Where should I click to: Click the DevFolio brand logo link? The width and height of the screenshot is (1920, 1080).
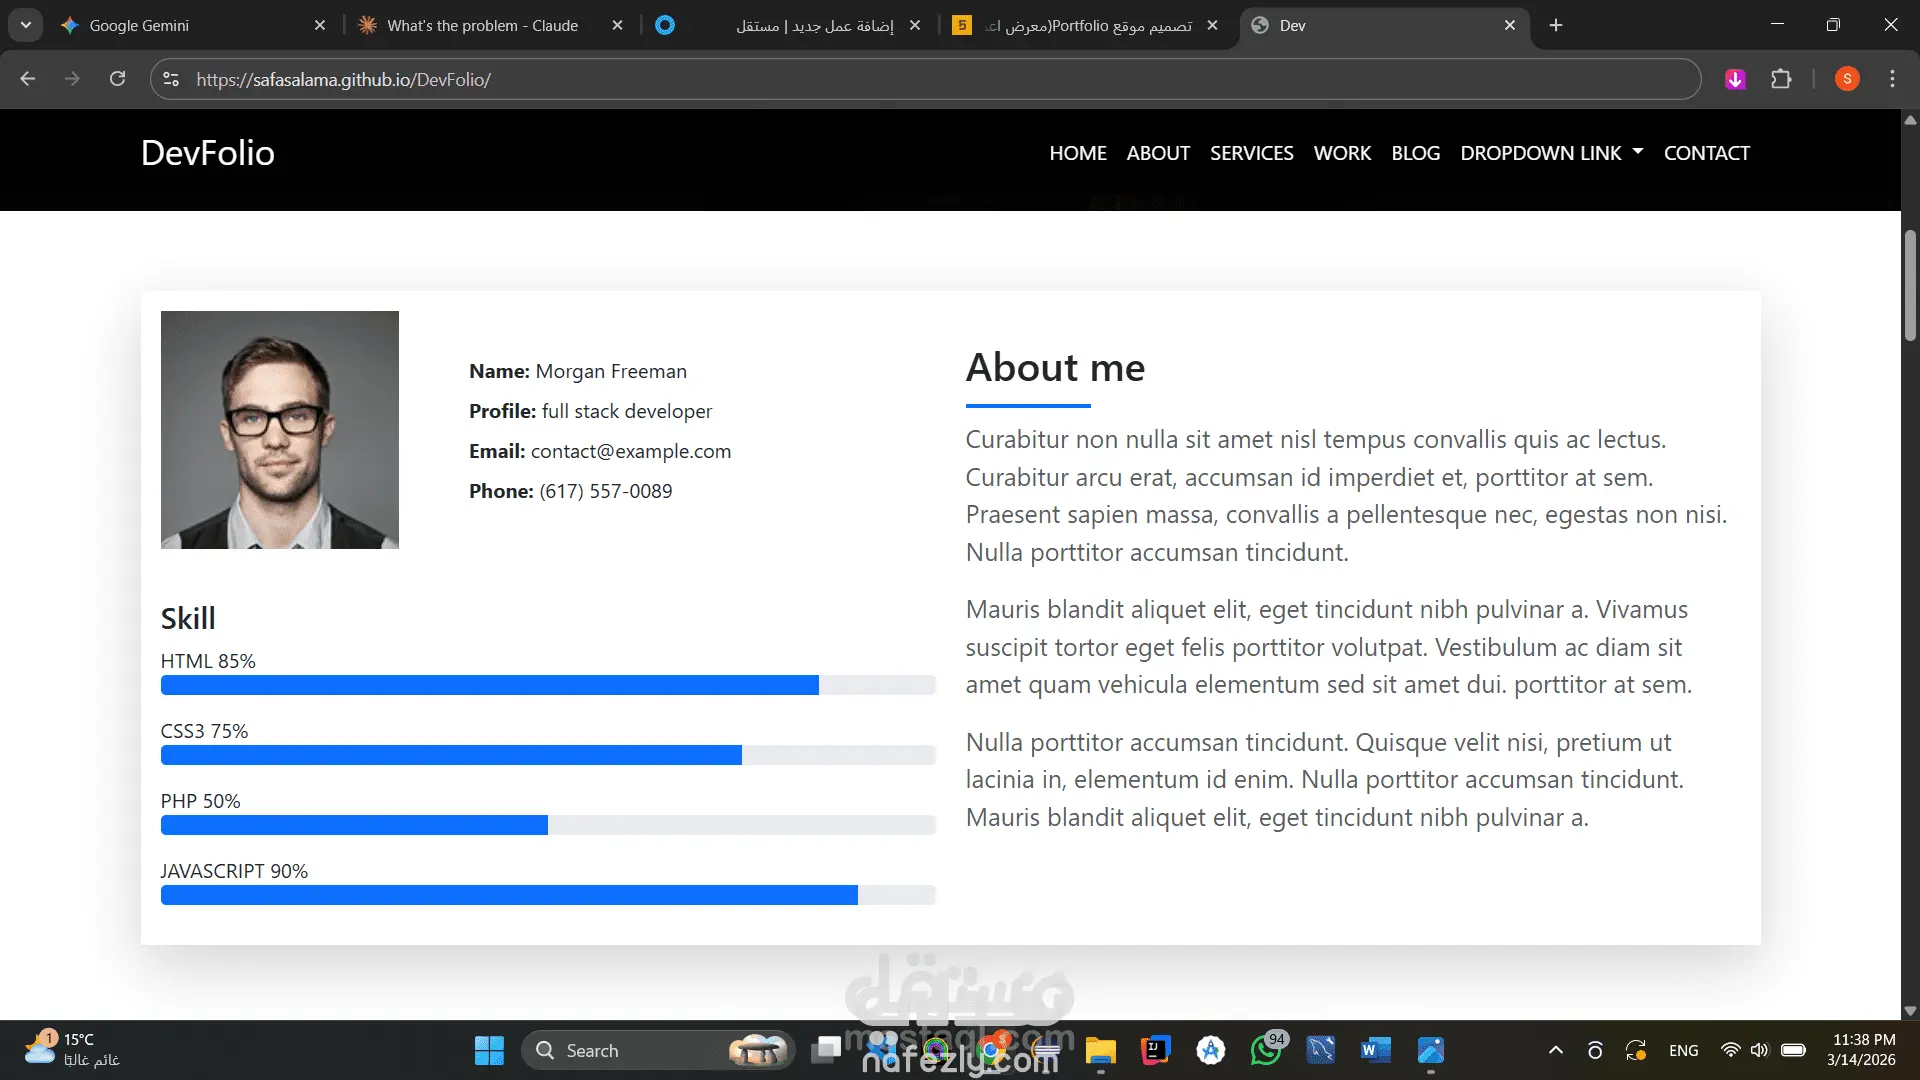(208, 153)
